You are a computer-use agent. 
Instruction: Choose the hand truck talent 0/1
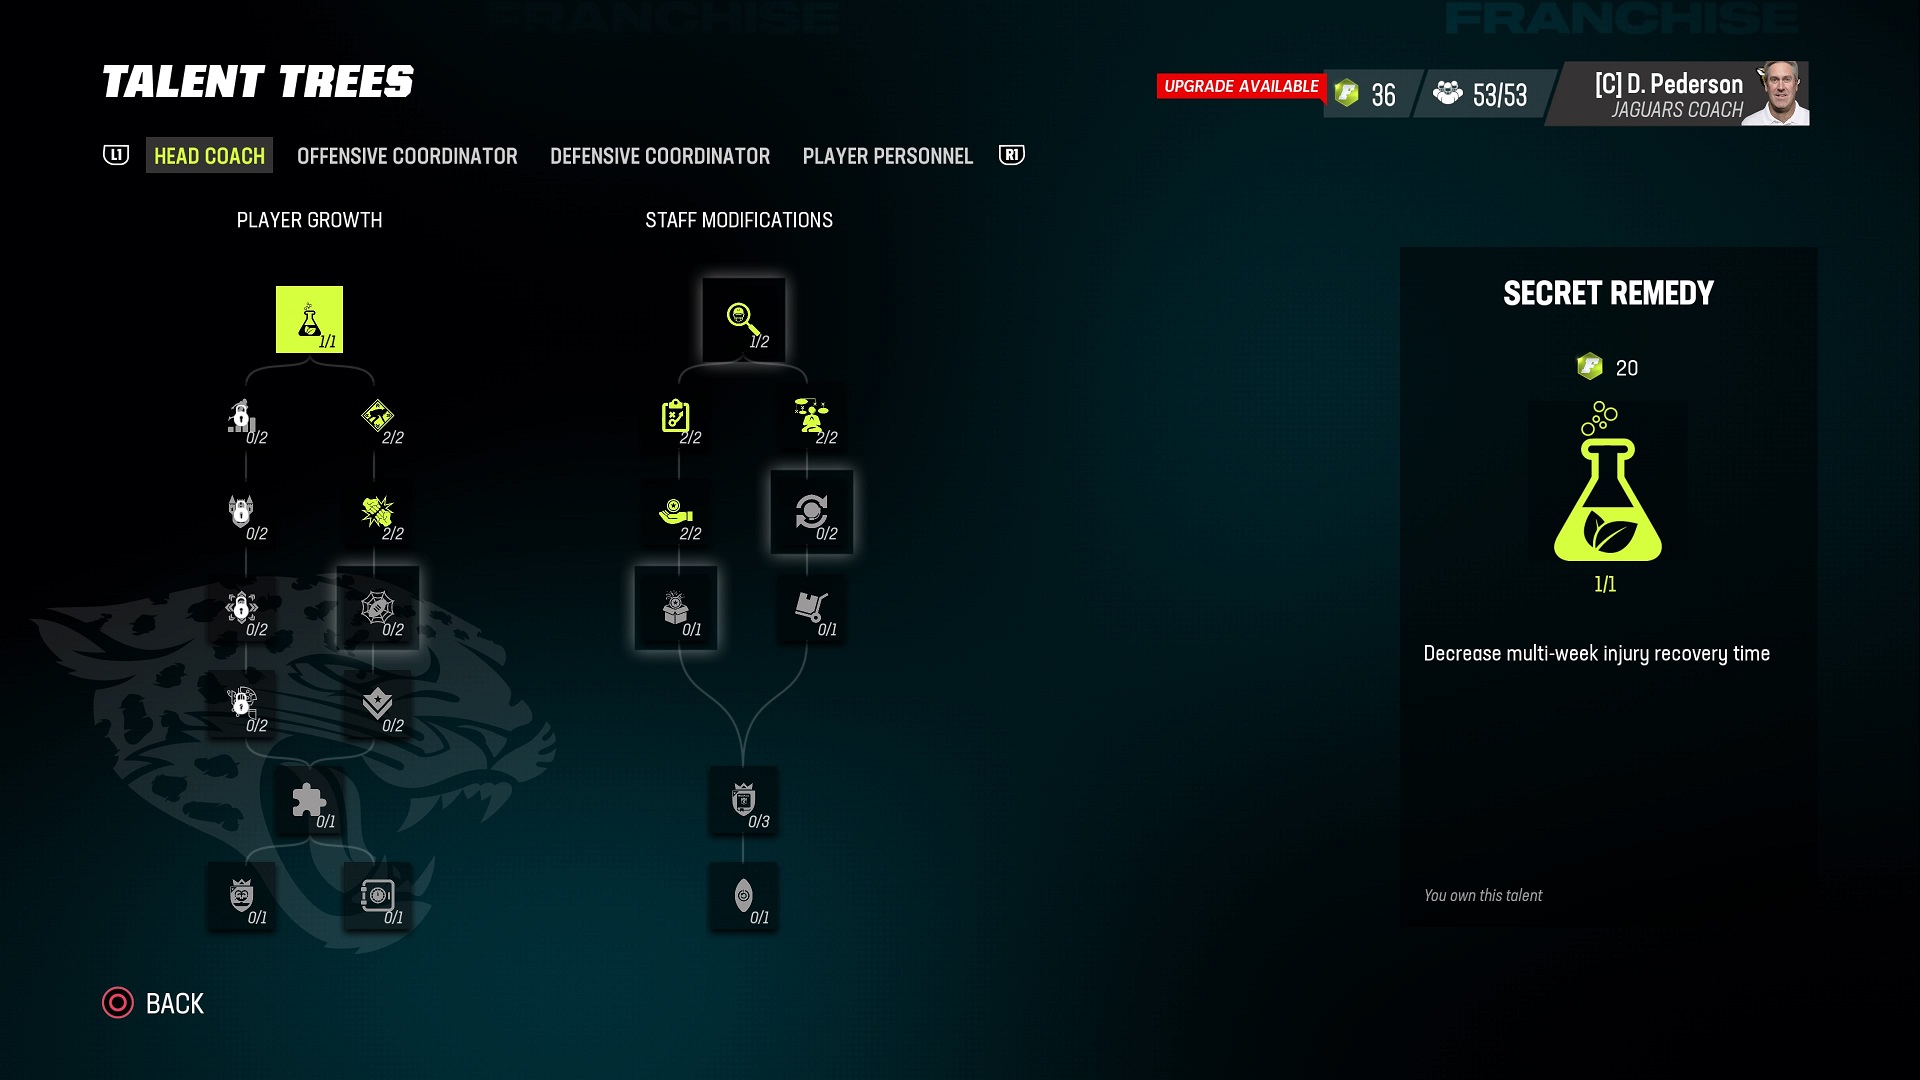click(812, 608)
